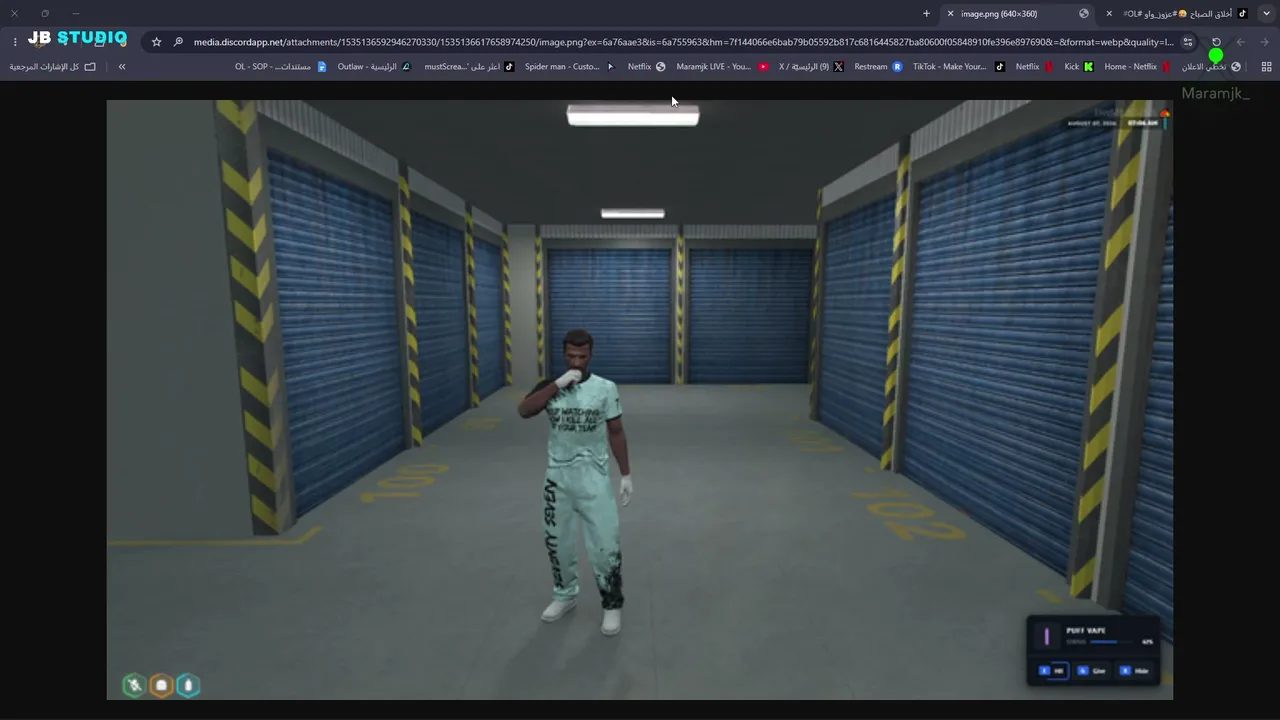Open the mustScrea... TikTok bookmark
This screenshot has height=720, width=1280.
(469, 67)
